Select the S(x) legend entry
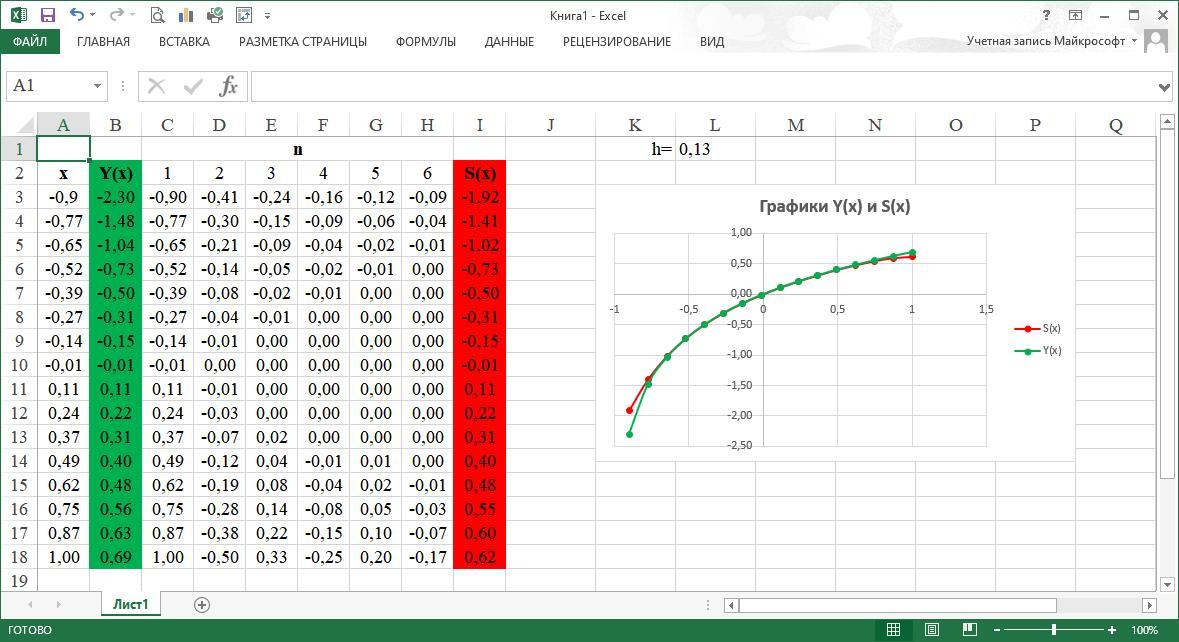This screenshot has width=1179, height=642. point(1038,329)
